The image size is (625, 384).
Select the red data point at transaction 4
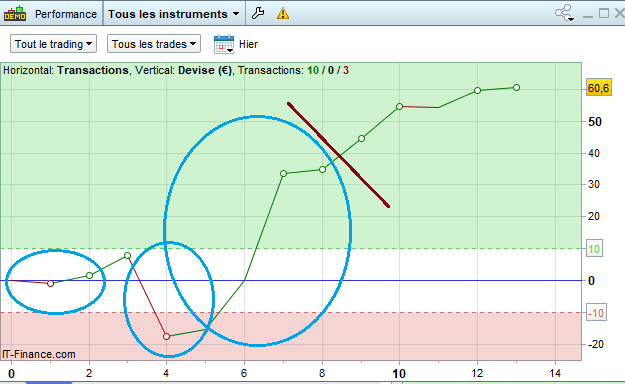[167, 337]
